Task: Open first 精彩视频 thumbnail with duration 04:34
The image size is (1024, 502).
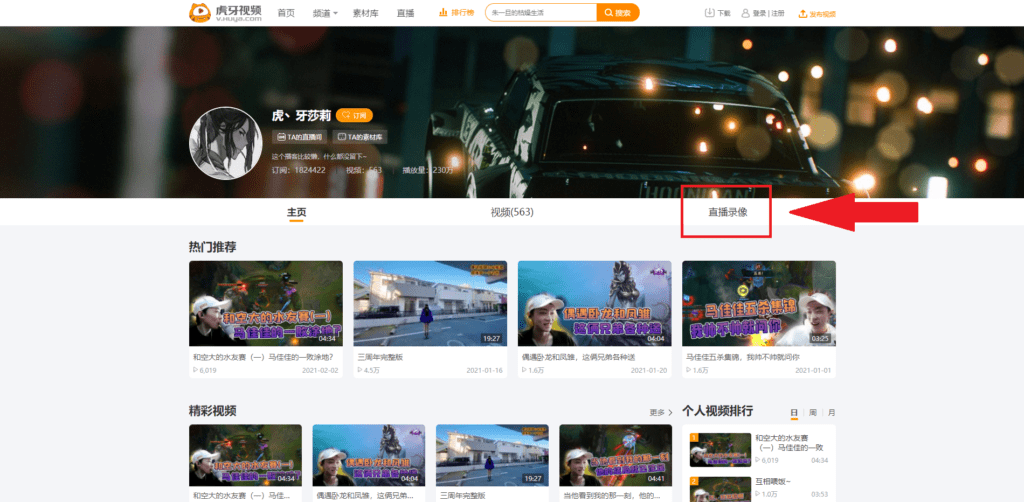Action: click(x=246, y=455)
